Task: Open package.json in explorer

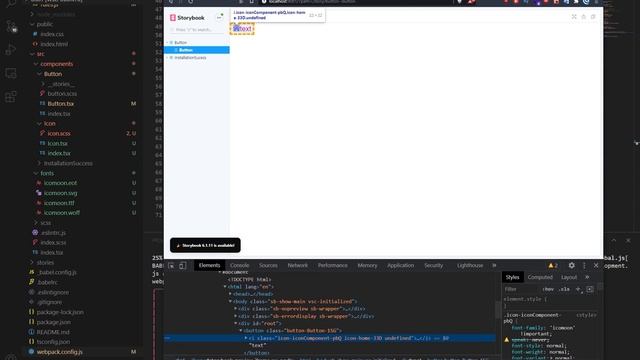Action: (x=53, y=322)
